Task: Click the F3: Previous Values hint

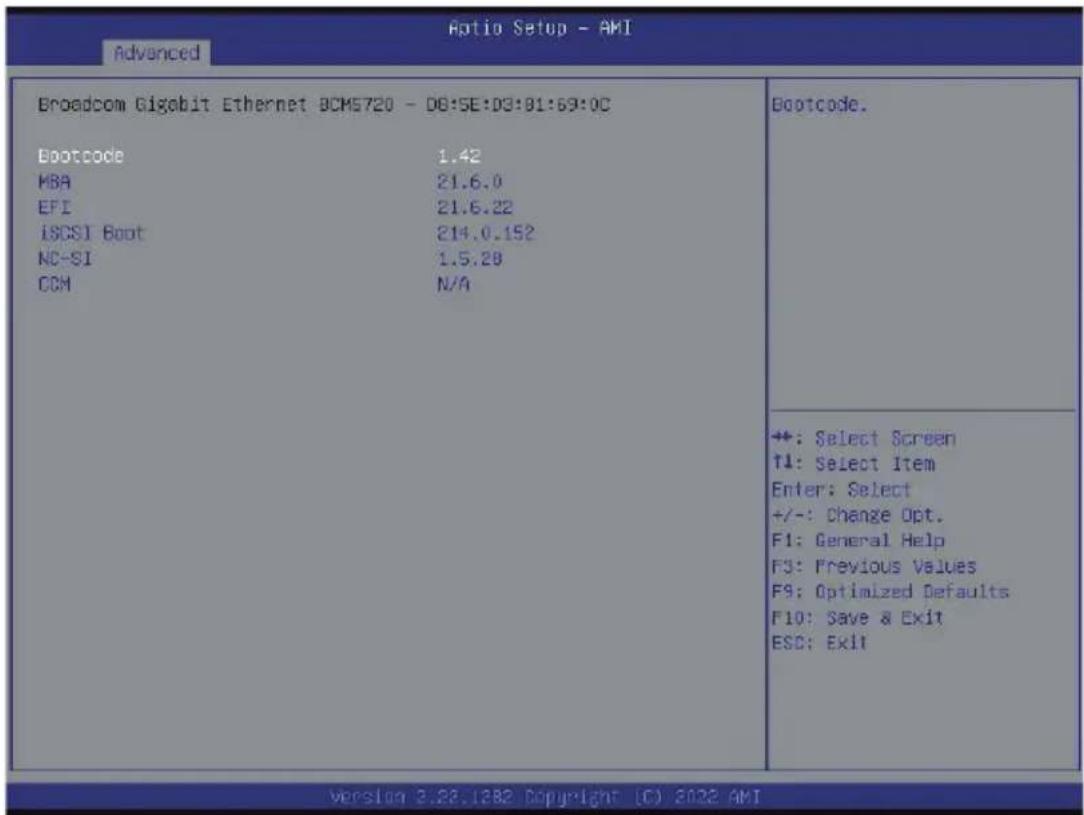Action: [874, 566]
